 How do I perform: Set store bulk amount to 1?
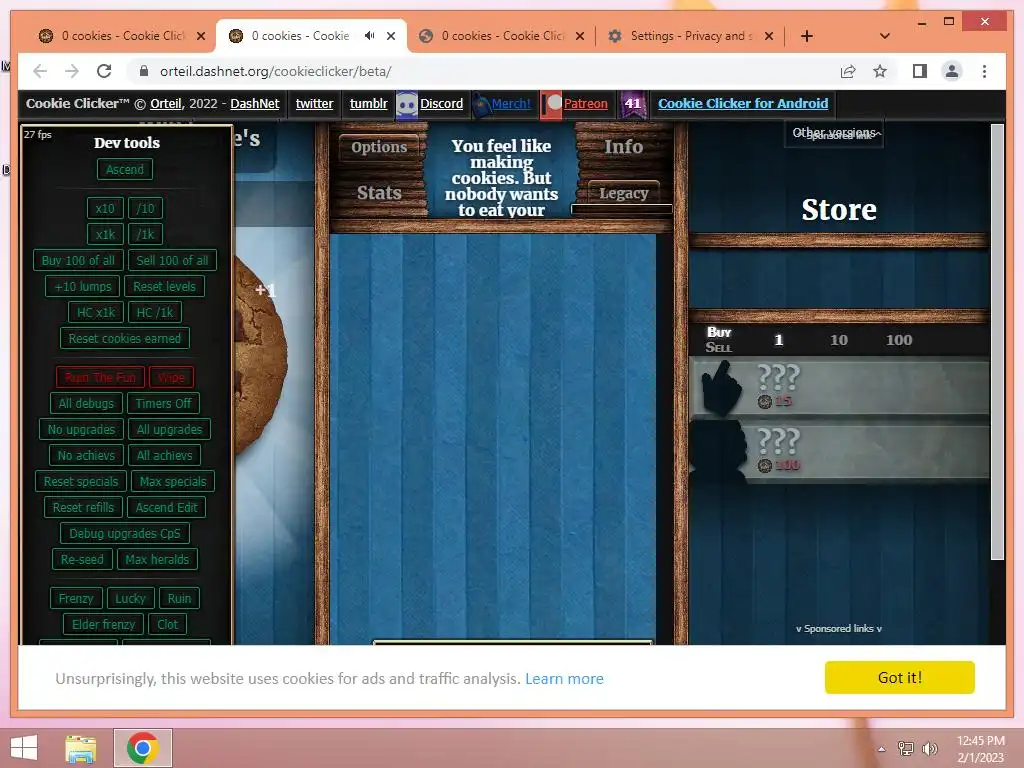point(778,340)
